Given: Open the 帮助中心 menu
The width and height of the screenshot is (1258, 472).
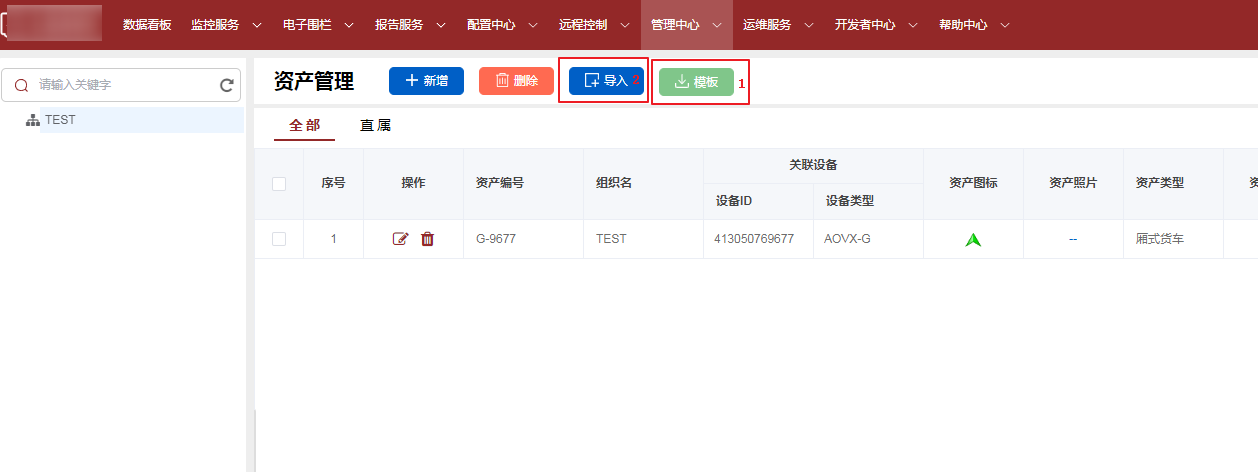Looking at the screenshot, I should (973, 25).
